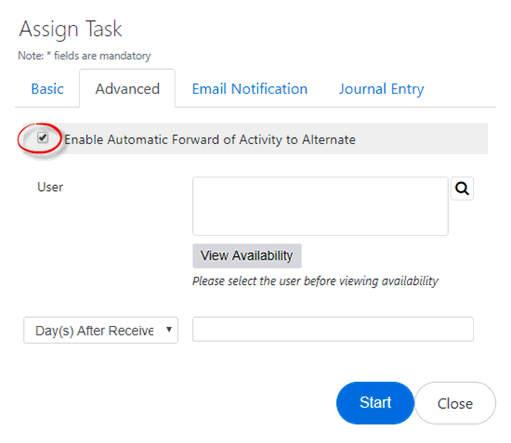Switch to the Basic tab
Image resolution: width=511 pixels, height=443 pixels.
point(47,89)
